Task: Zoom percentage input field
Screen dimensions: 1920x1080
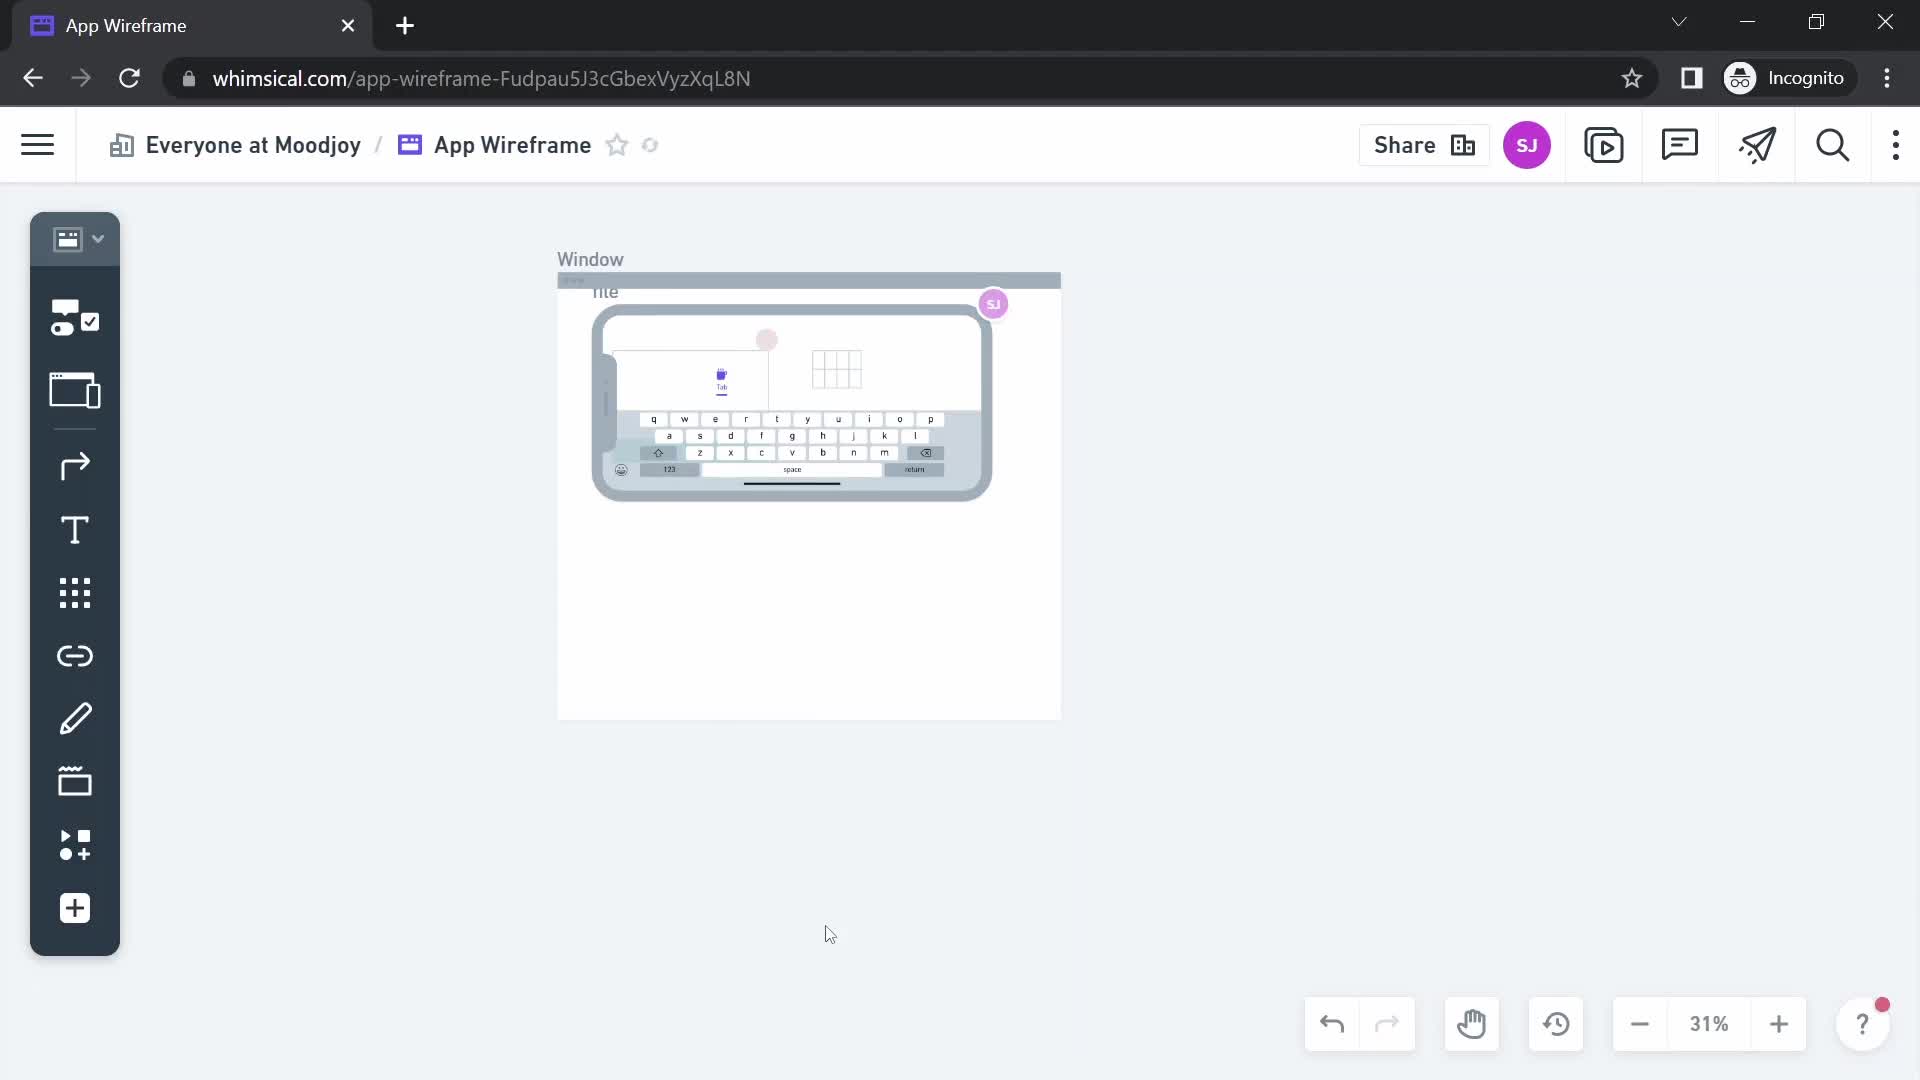Action: 1710,1025
